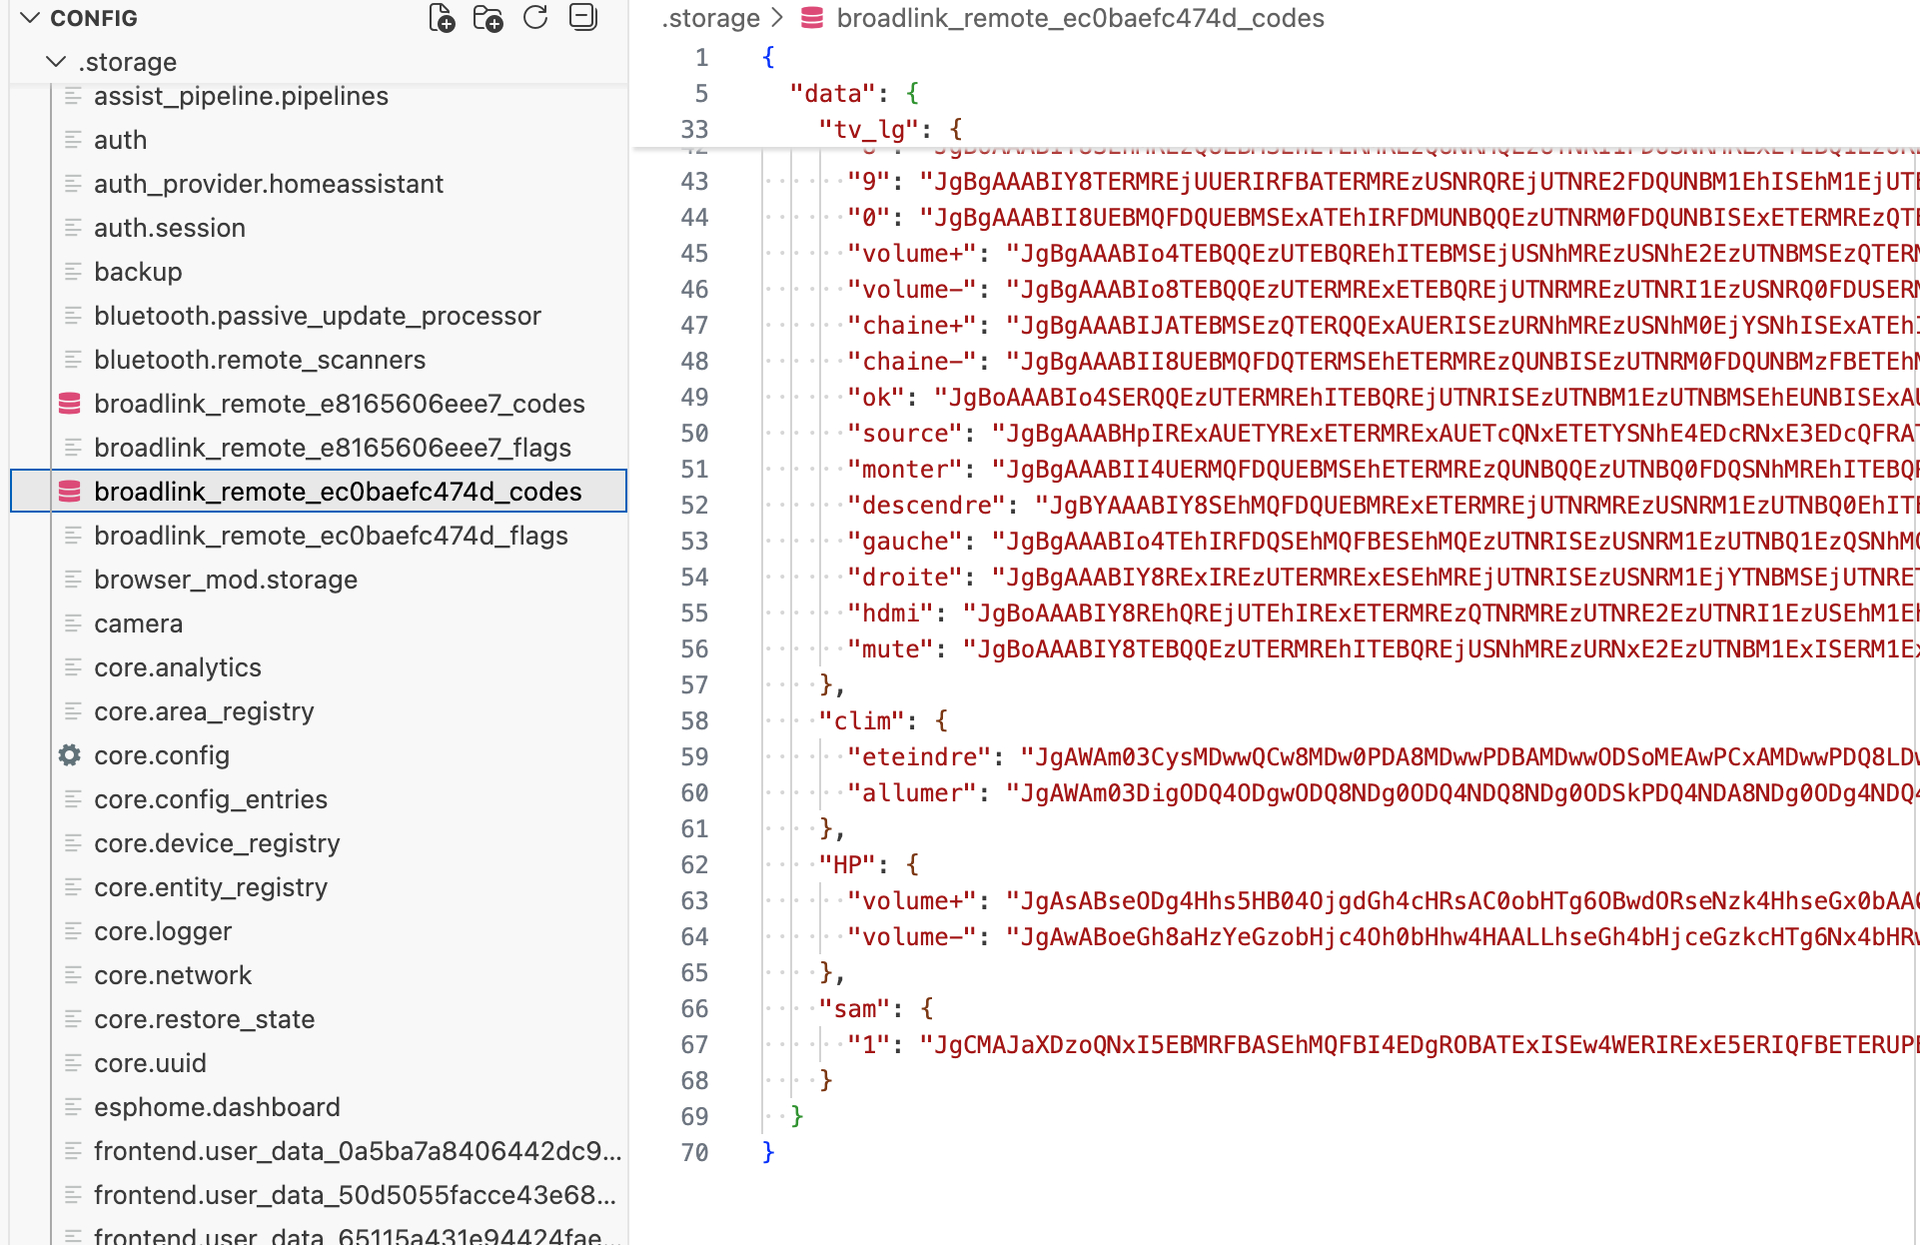The width and height of the screenshot is (1920, 1245).
Task: Click gear icon next to core.config
Action: 70,756
